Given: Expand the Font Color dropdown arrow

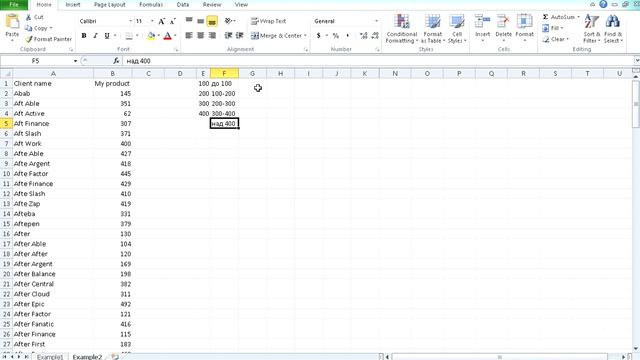Looking at the screenshot, I should coord(175,36).
